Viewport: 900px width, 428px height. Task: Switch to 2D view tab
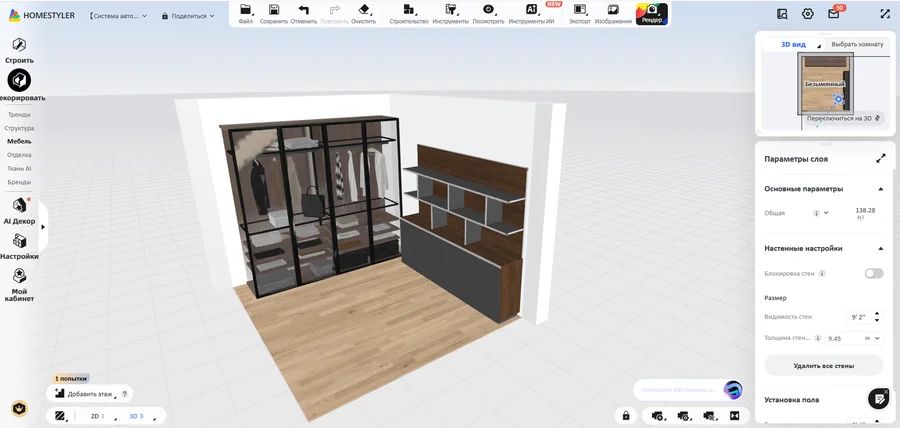(x=96, y=417)
